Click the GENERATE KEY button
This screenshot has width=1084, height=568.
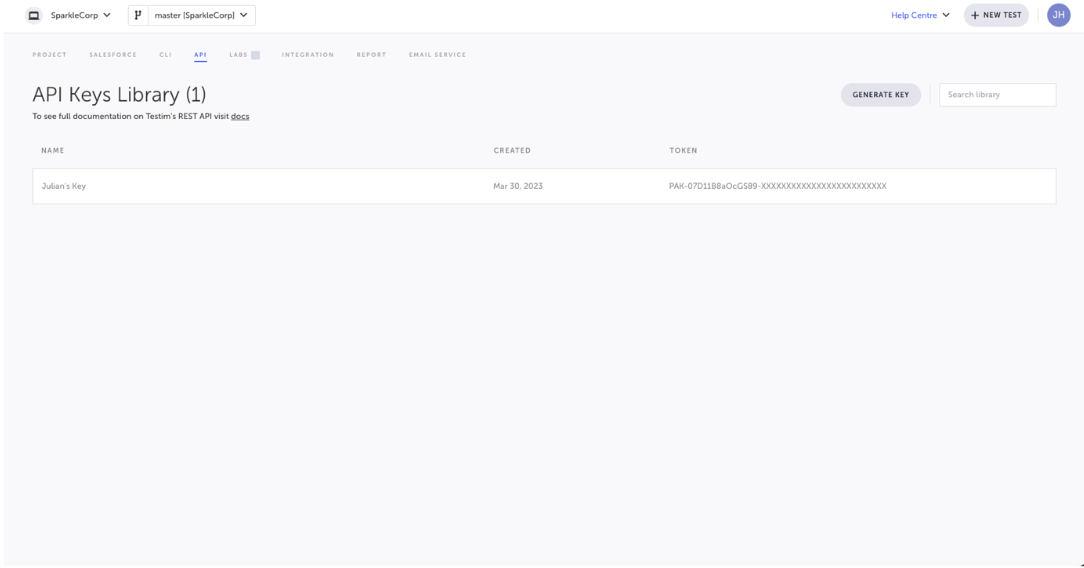coord(881,95)
